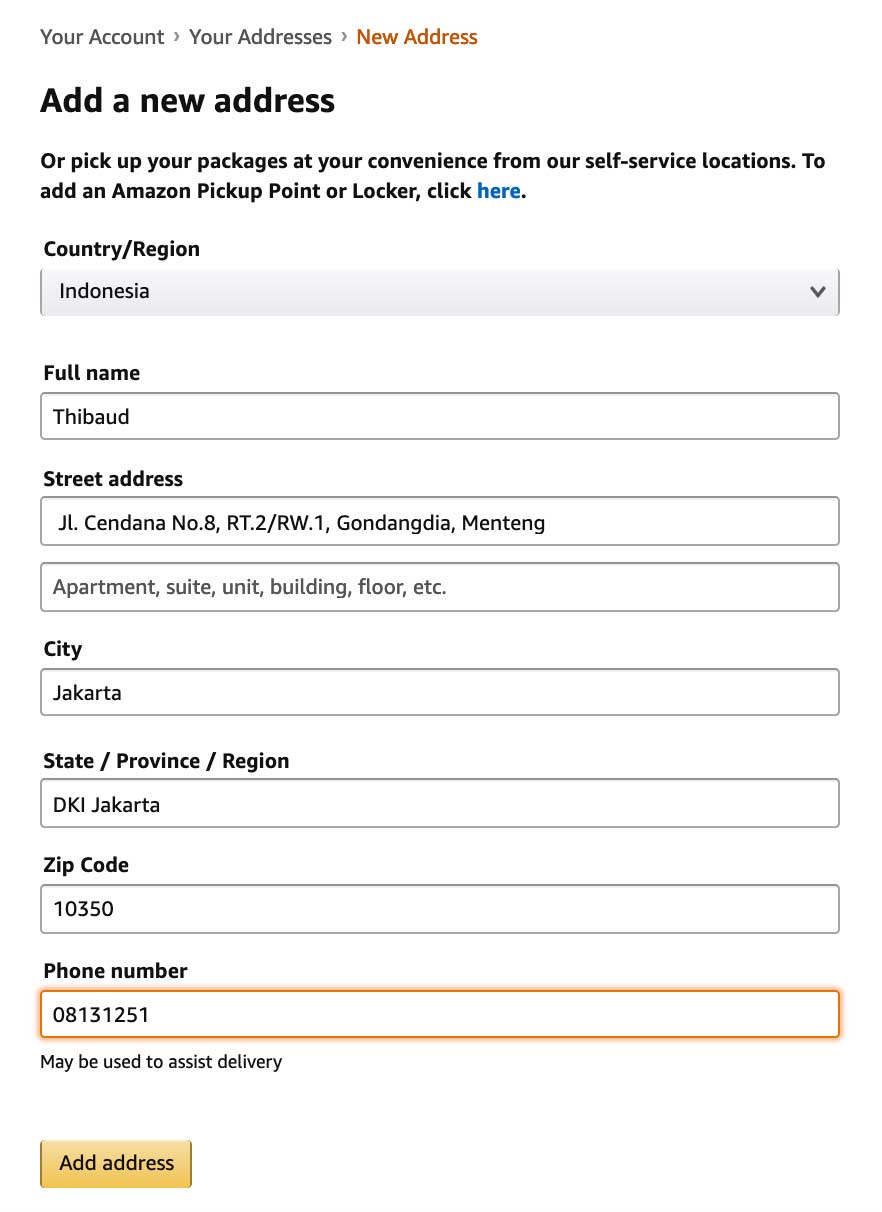Select the New Address breadcrumb item
This screenshot has height=1212, width=882.
tap(416, 36)
